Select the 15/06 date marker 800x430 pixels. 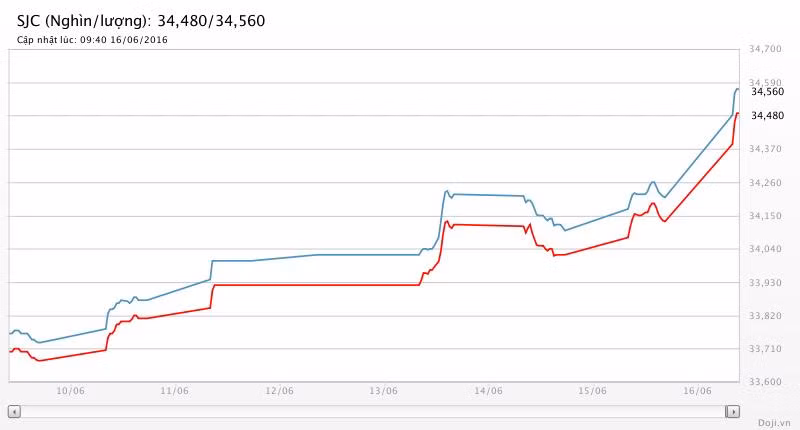[592, 391]
